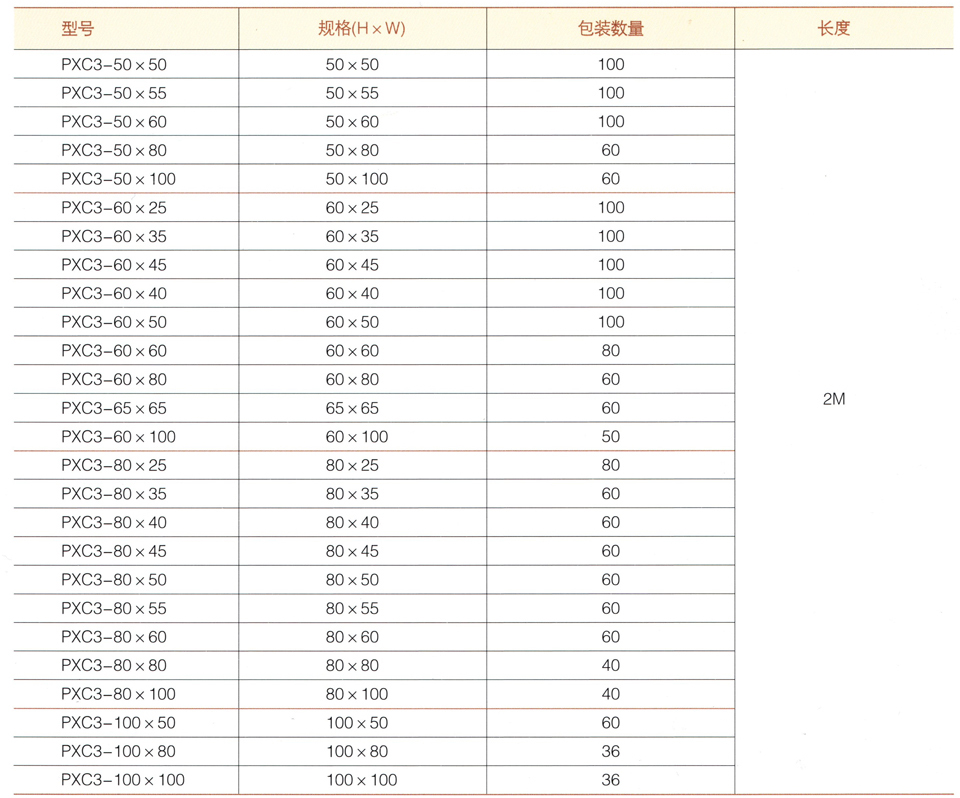Click spec cell 80×25
Screen dimensions: 960x798
click(x=352, y=465)
